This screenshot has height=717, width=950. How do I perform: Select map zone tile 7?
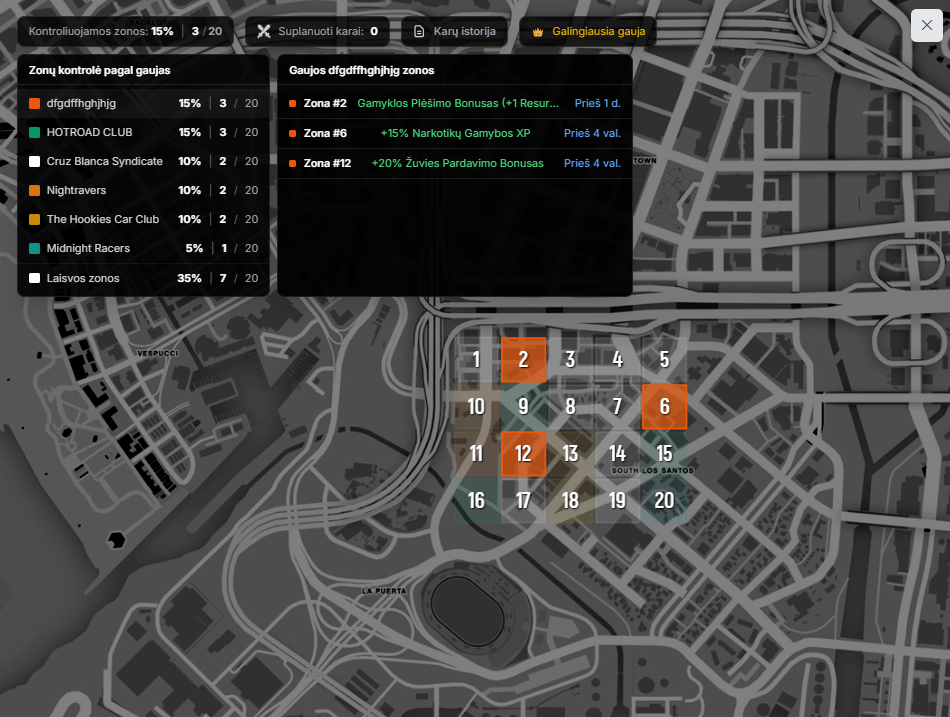pos(617,407)
